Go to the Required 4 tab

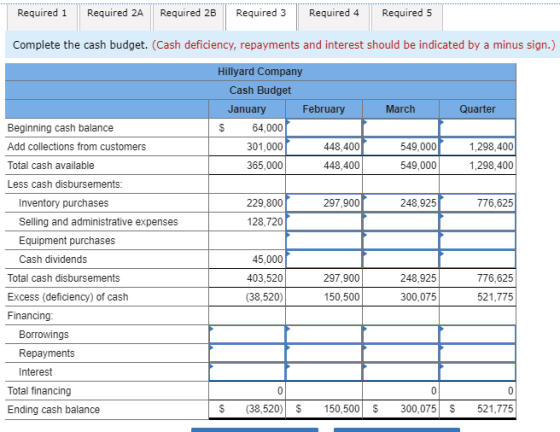(x=334, y=16)
